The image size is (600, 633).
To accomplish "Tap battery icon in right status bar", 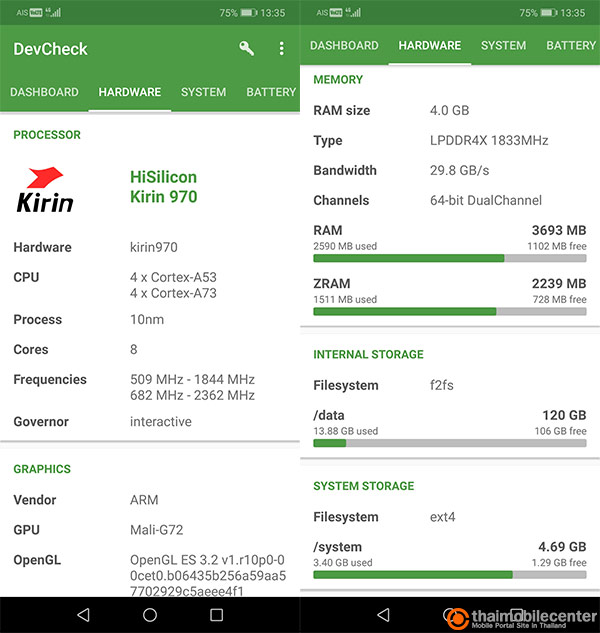I will [549, 13].
